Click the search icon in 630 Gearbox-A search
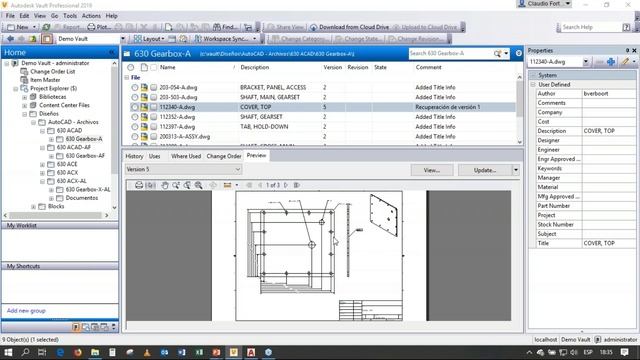Viewport: 640px width, 360px height. coord(497,53)
